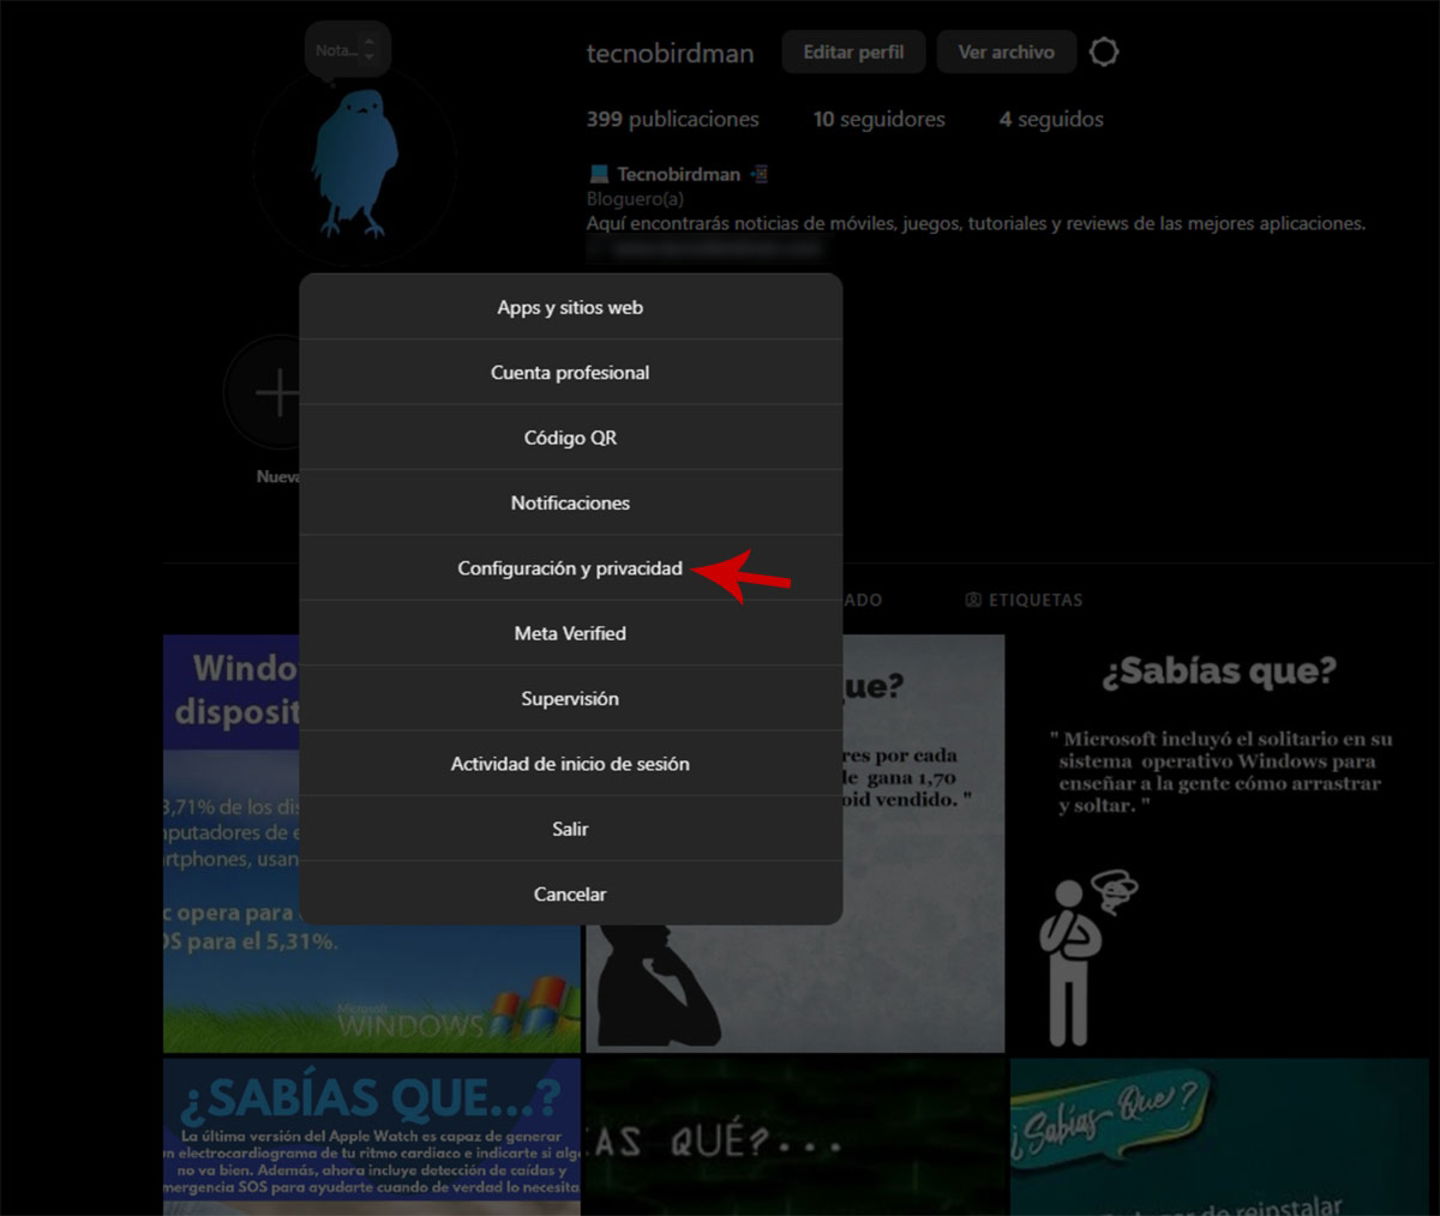Add a new highlight with plus icon
1440x1216 pixels.
[264, 392]
